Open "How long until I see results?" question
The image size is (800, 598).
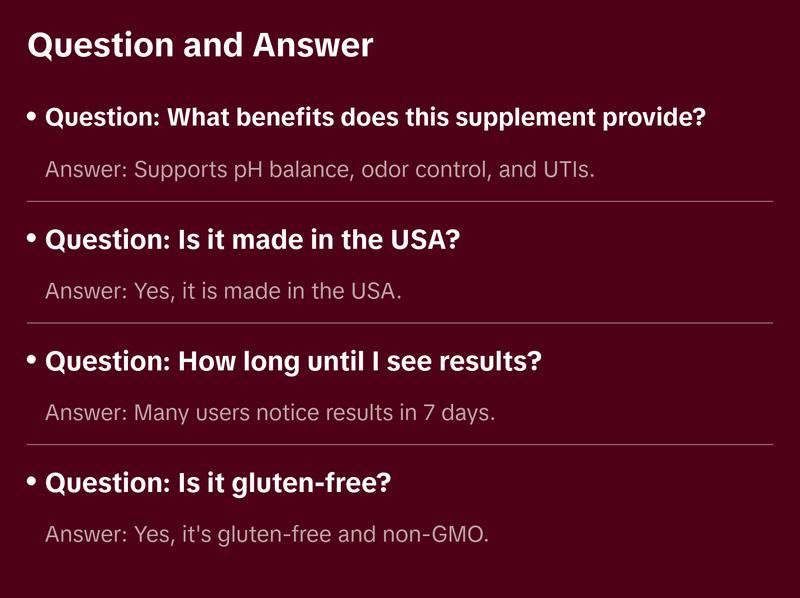[293, 361]
